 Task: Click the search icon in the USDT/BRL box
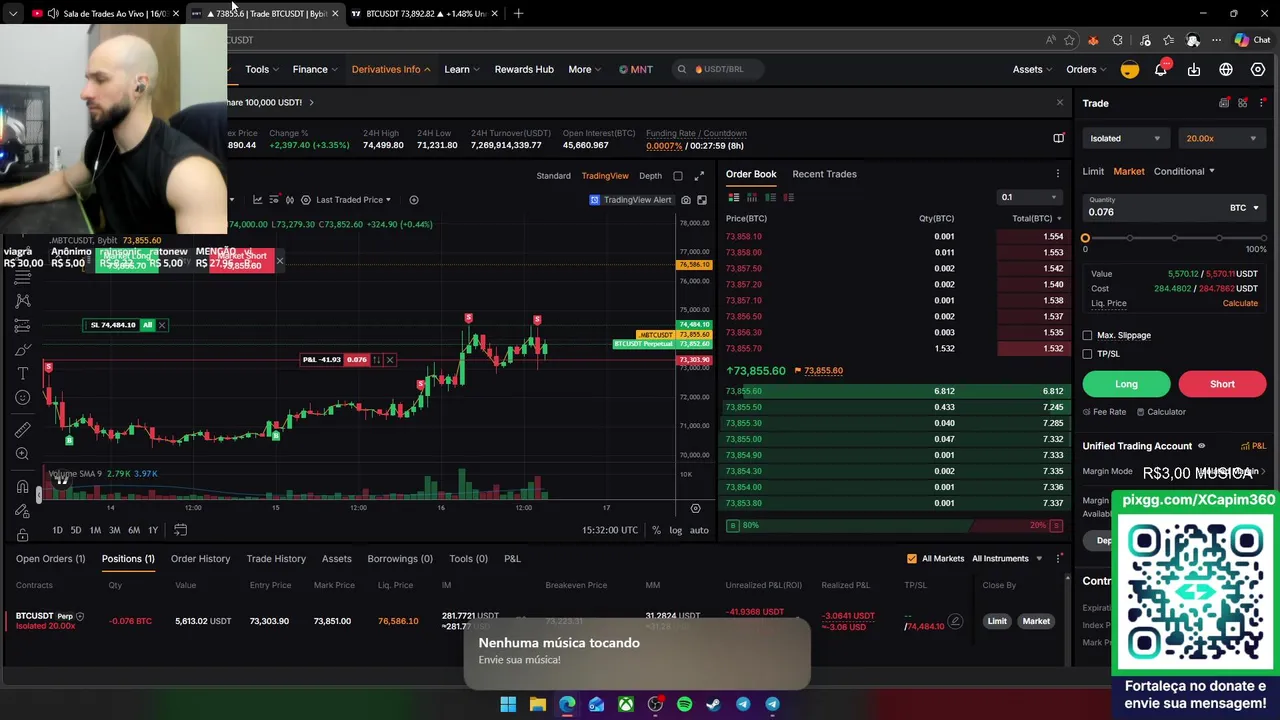(682, 69)
